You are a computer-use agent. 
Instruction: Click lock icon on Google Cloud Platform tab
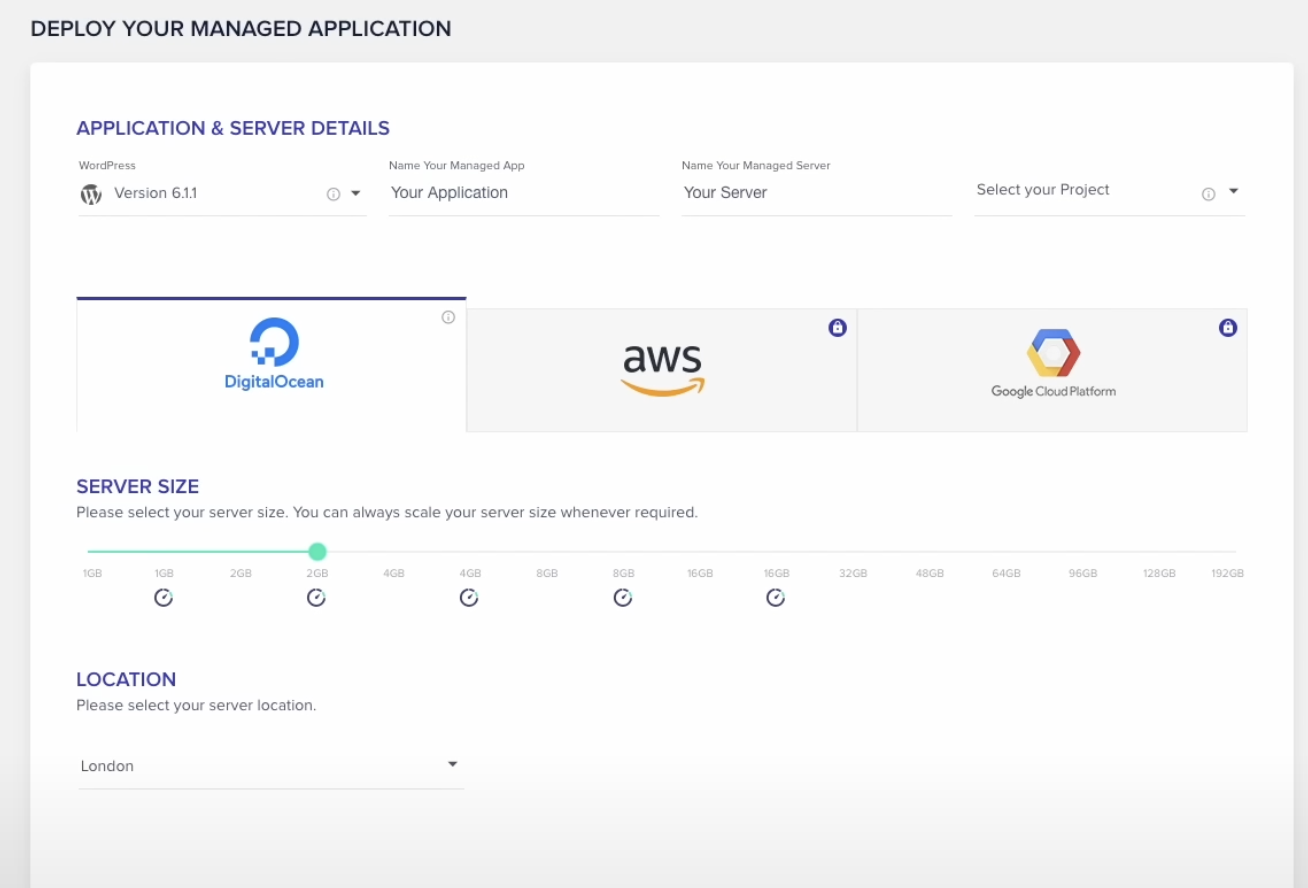pyautogui.click(x=1228, y=327)
